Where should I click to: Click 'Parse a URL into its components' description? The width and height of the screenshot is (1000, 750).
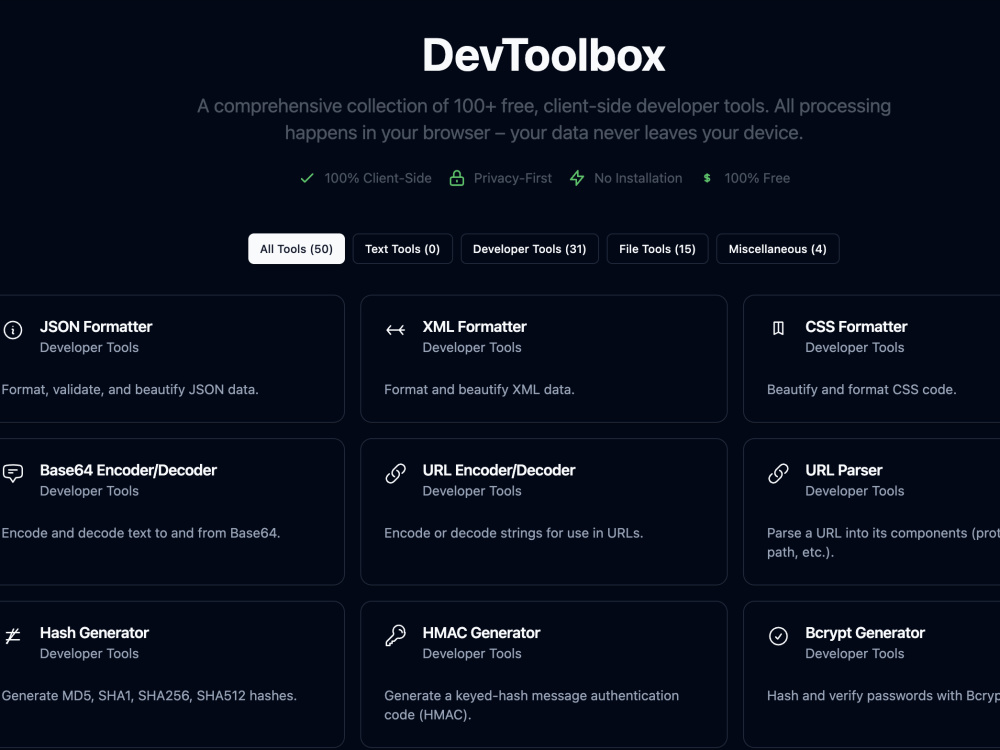coord(883,542)
